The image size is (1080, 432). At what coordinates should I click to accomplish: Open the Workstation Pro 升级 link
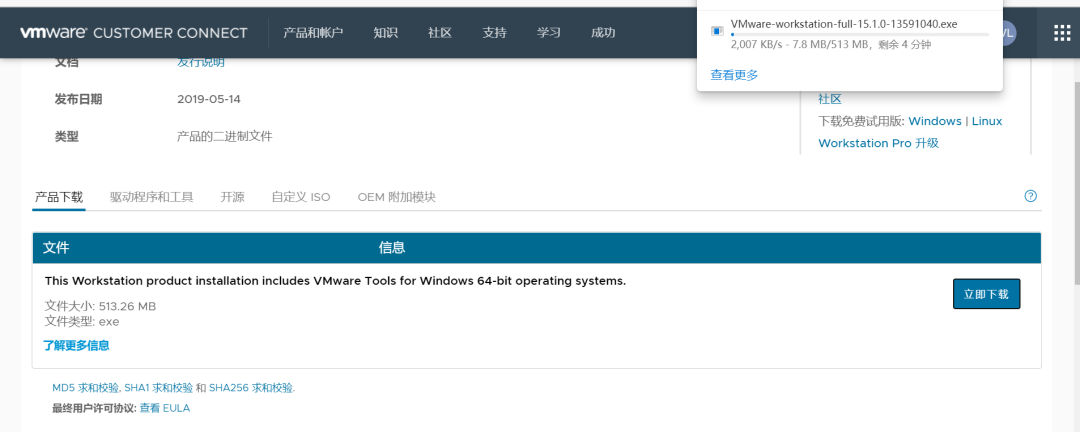(x=878, y=143)
